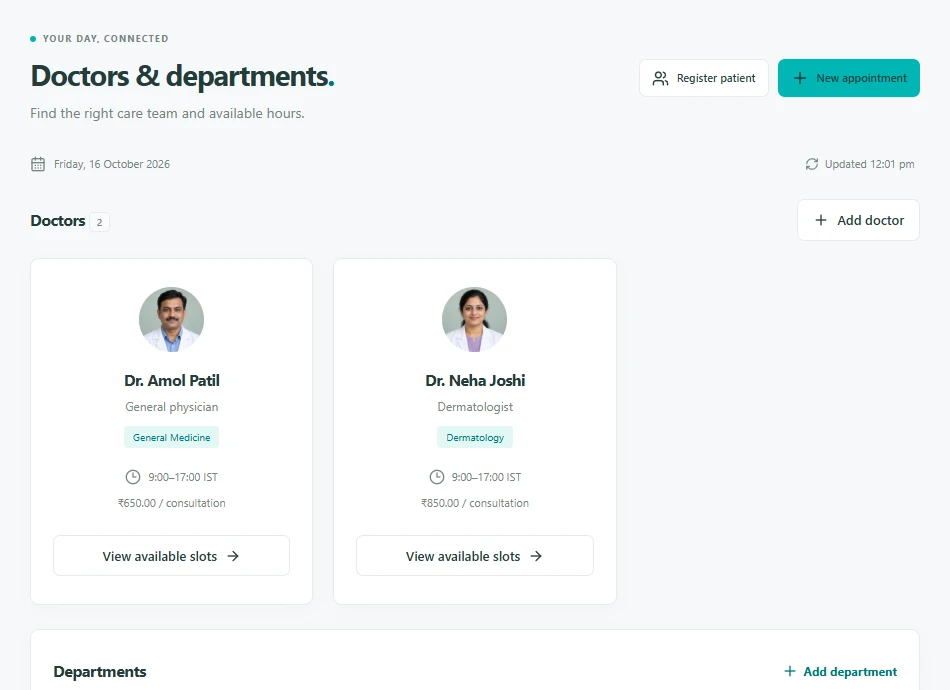The image size is (950, 690).
Task: Click arrow icon on Amol Patil slots button
Action: (233, 556)
